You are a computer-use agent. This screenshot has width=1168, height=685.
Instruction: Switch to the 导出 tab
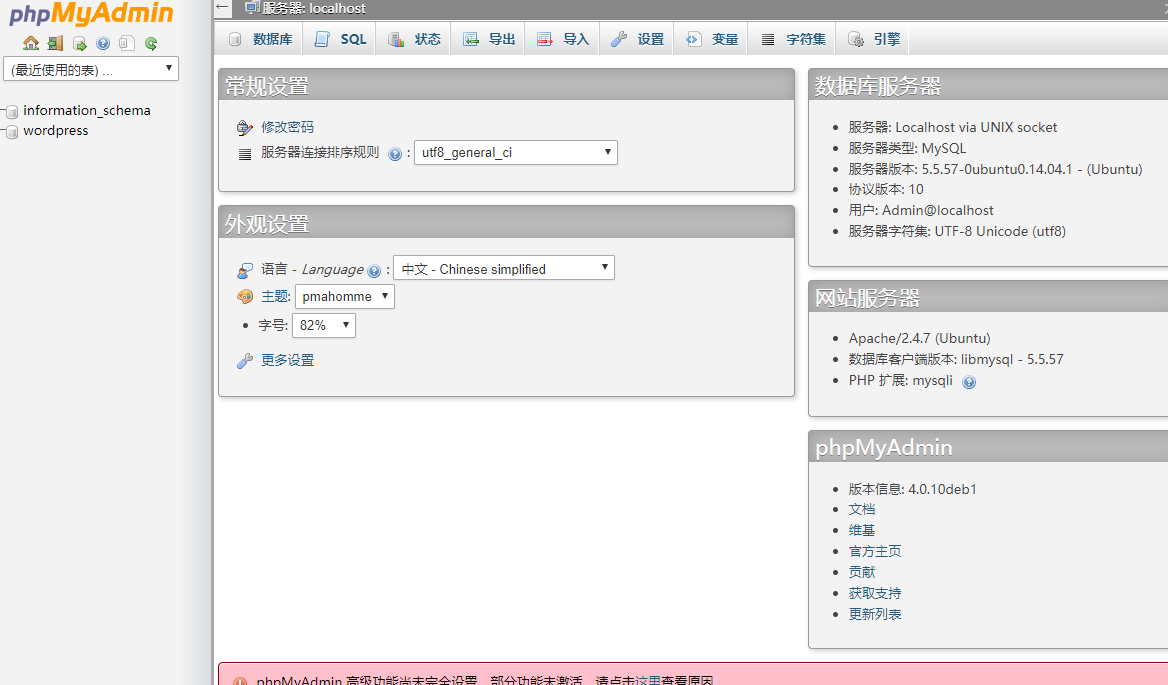coord(488,39)
